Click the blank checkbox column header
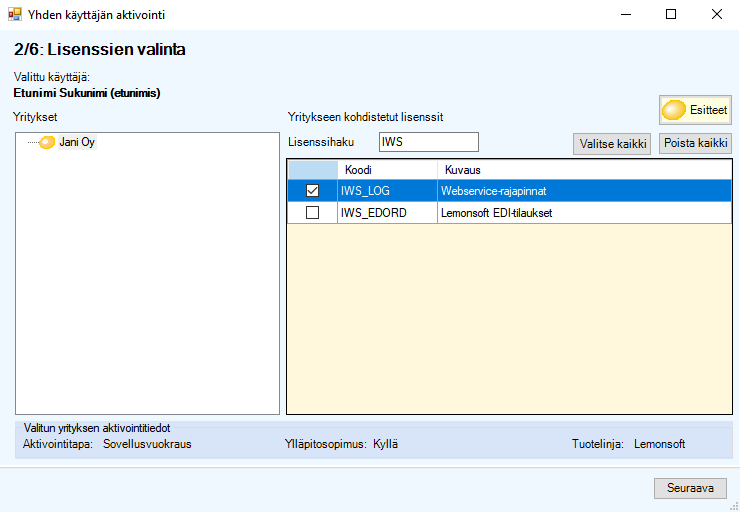Screen dimensions: 740x512 312,170
